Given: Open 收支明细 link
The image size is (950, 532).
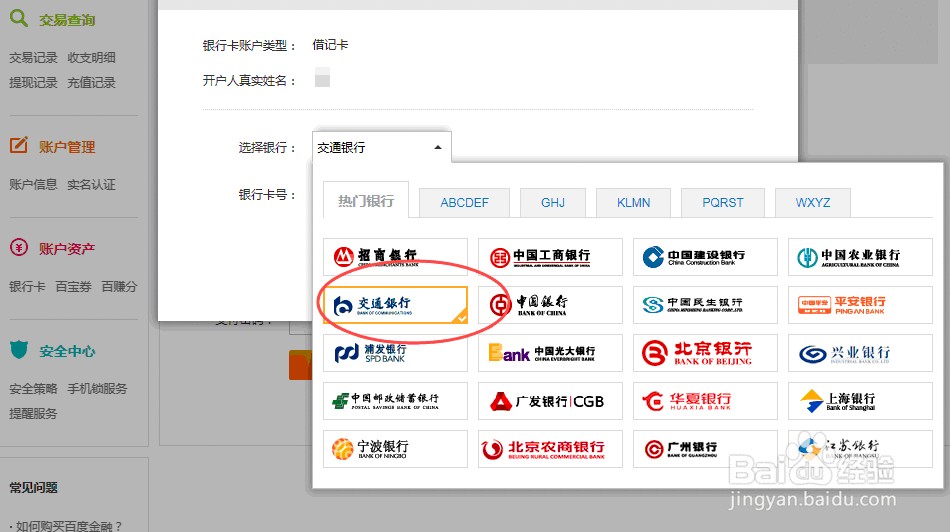Looking at the screenshot, I should tap(91, 58).
